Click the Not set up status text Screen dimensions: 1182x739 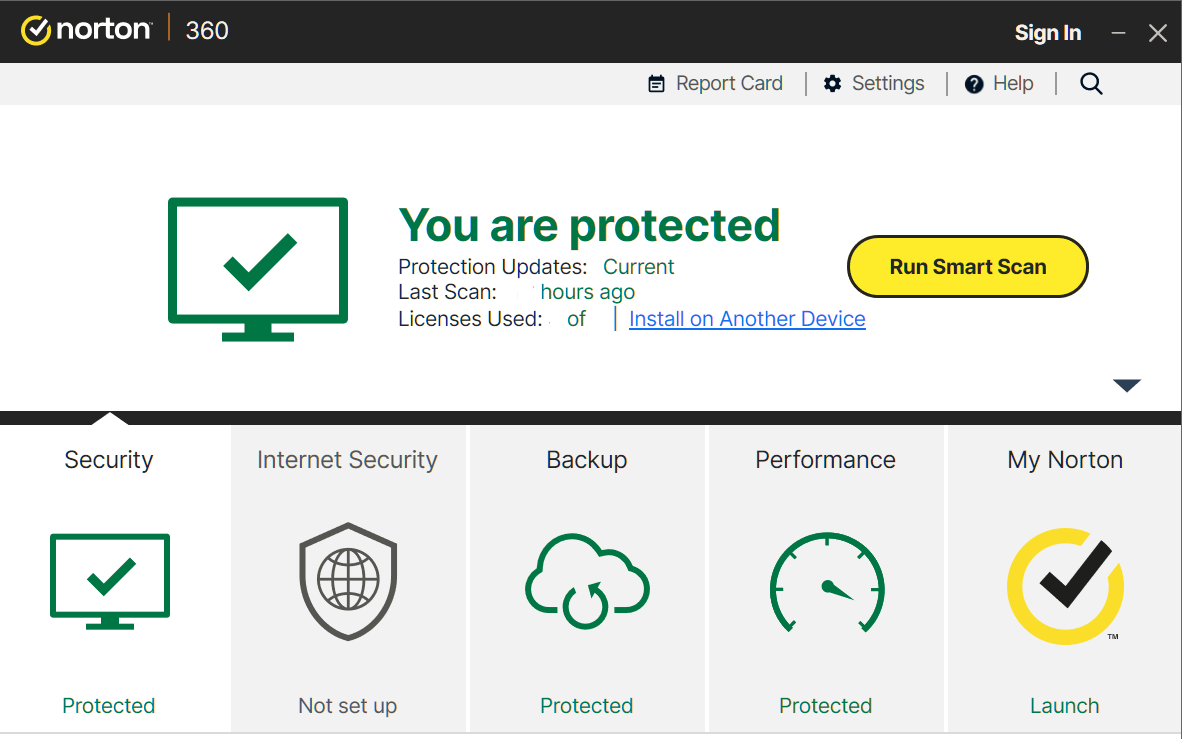347,706
